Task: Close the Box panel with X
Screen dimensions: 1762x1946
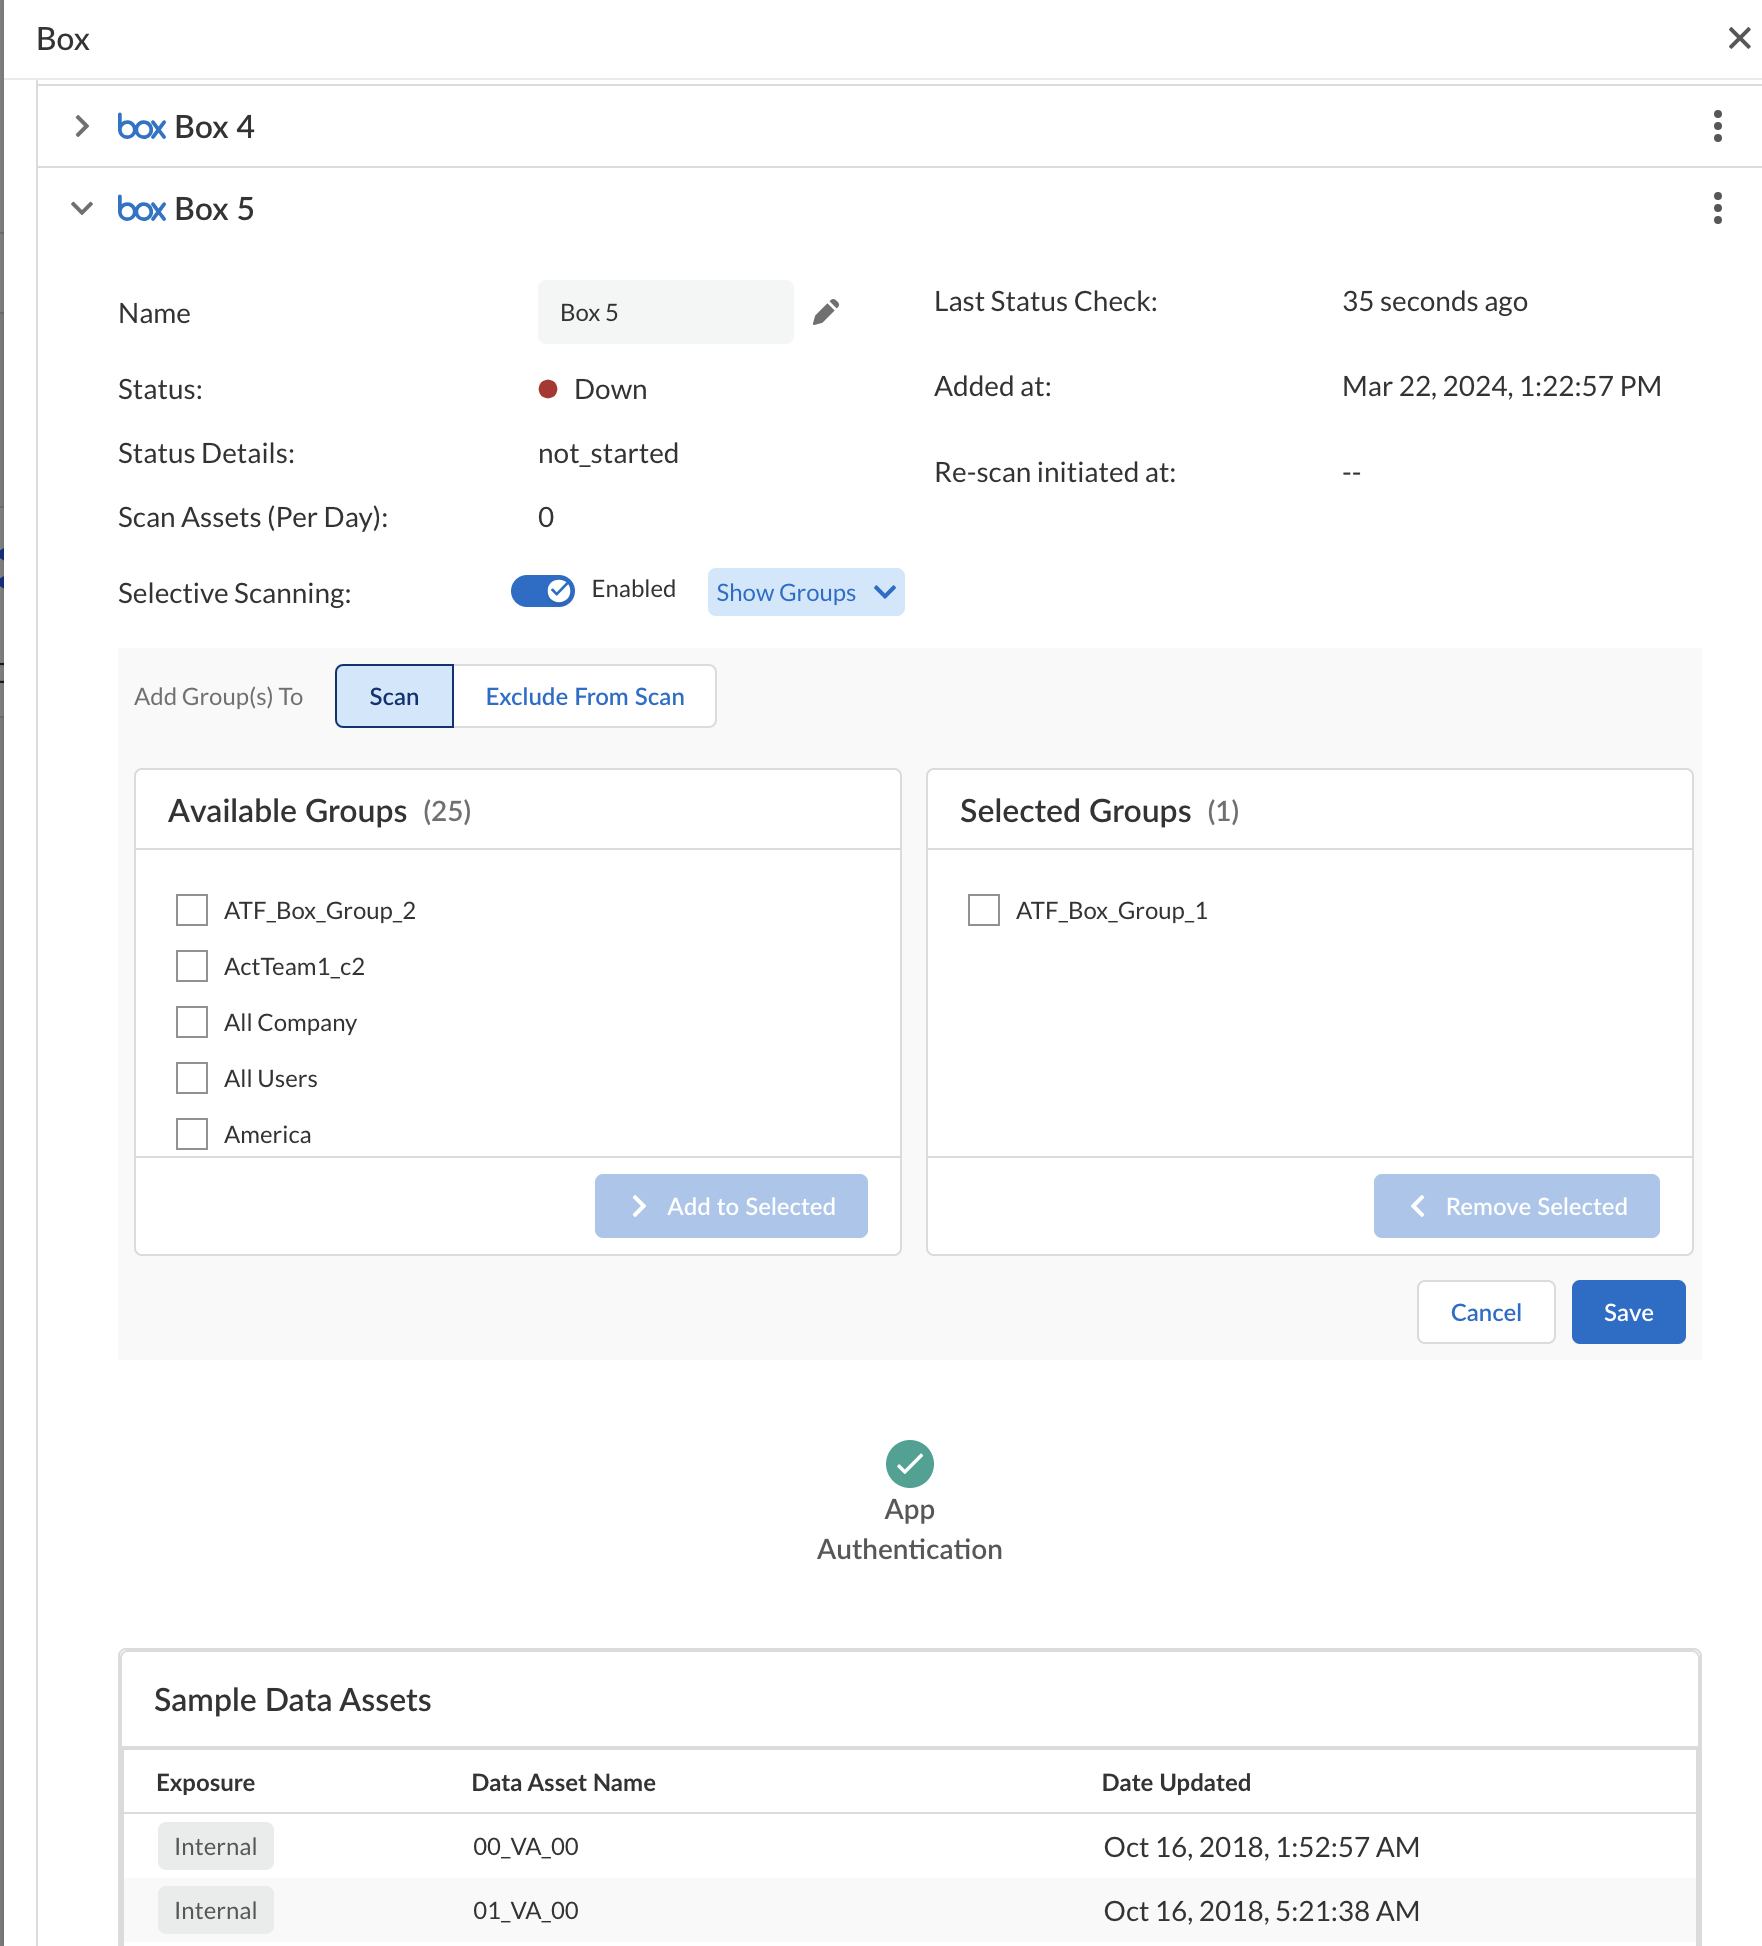Action: pos(1739,38)
